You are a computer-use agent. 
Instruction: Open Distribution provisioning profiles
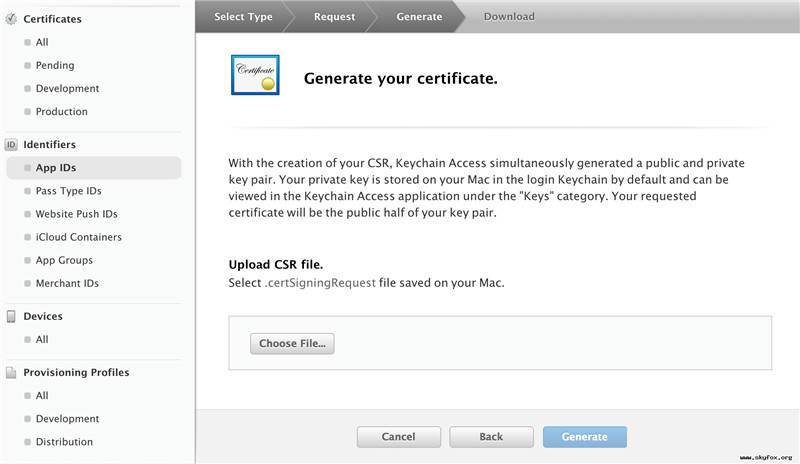(64, 442)
